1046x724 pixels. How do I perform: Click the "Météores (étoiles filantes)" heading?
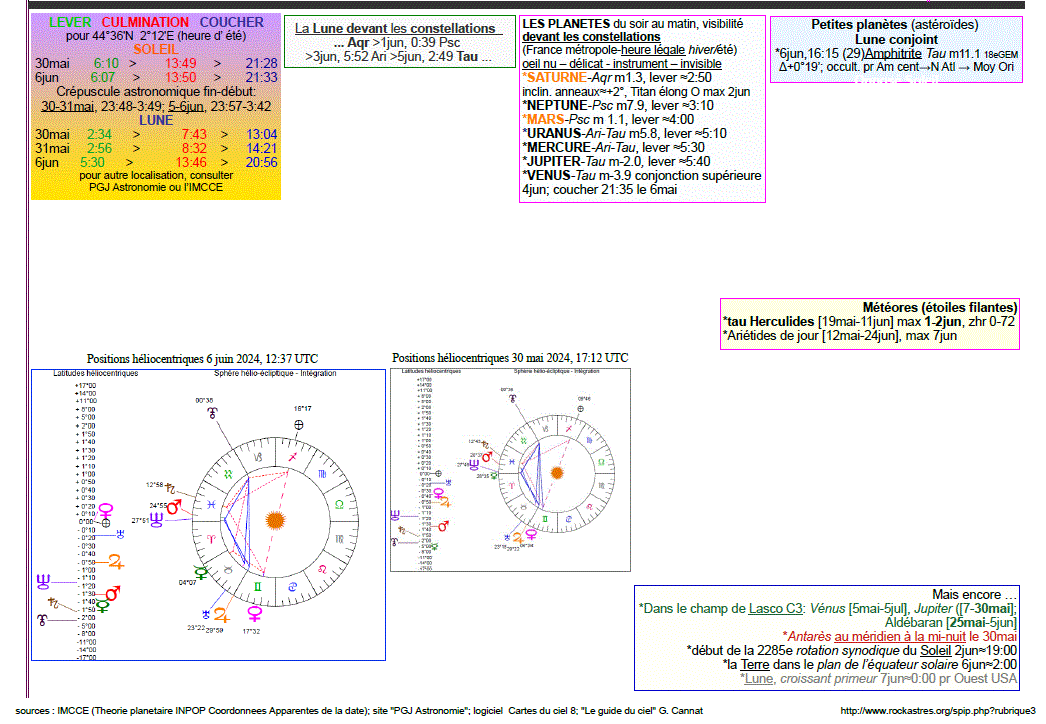coord(940,308)
